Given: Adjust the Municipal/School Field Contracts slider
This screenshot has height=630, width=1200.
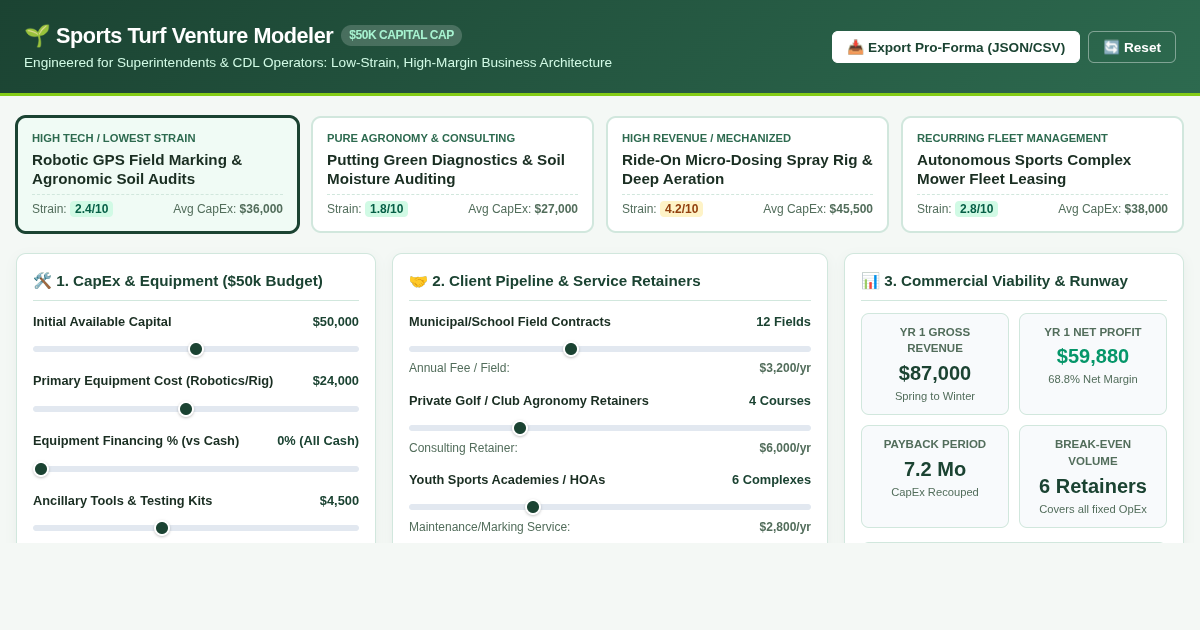Looking at the screenshot, I should (610, 349).
